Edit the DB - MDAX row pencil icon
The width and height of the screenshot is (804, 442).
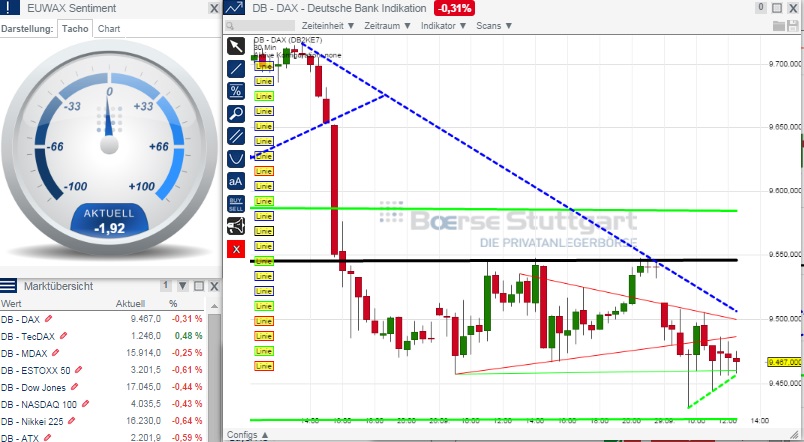click(x=55, y=353)
